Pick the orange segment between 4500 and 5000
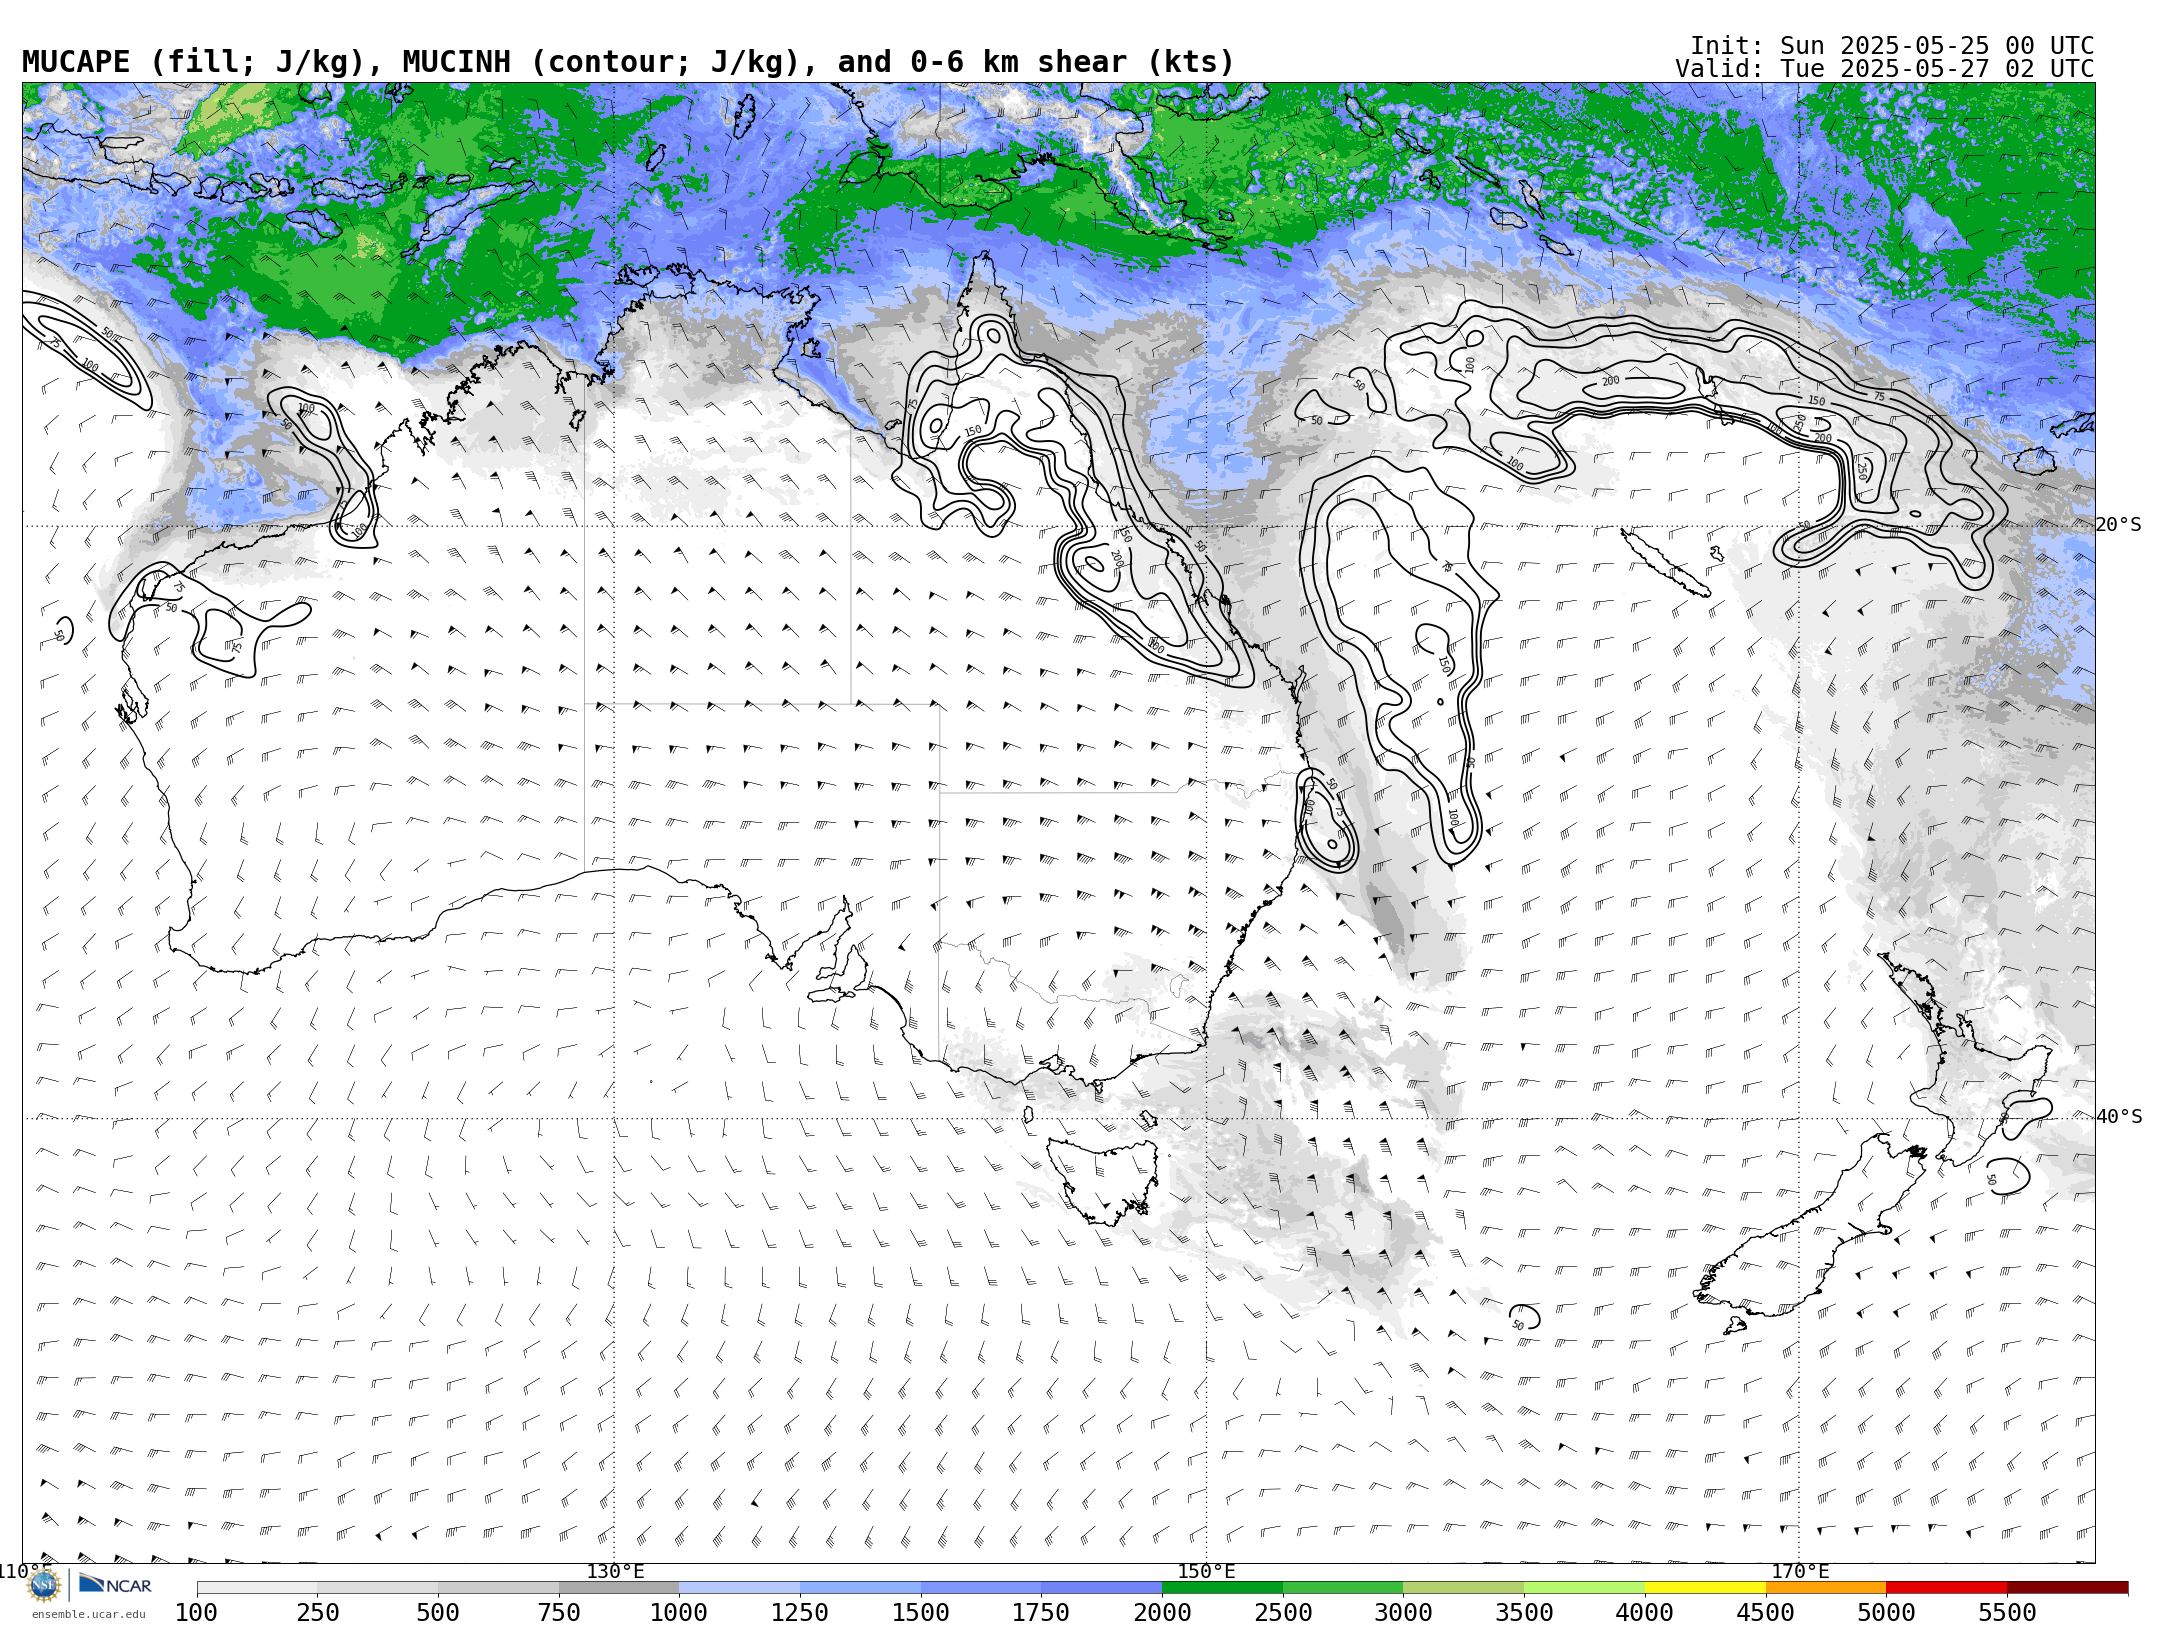Image resolution: width=2160 pixels, height=1626 pixels. 1826,1588
